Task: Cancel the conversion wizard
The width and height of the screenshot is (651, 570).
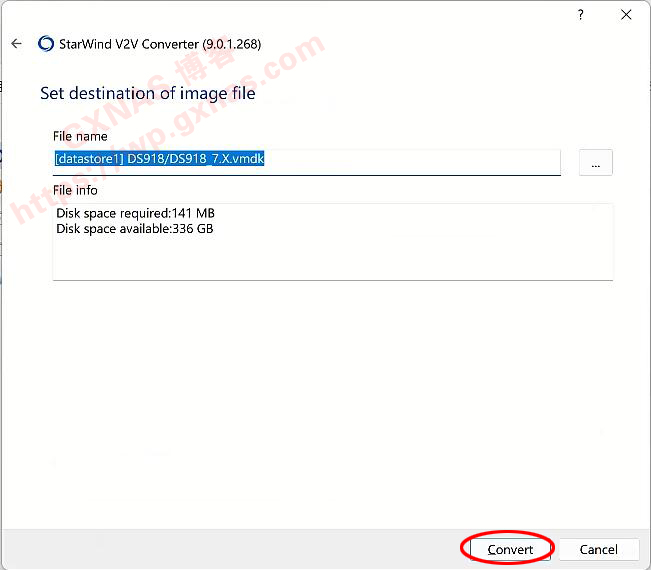Action: point(598,549)
